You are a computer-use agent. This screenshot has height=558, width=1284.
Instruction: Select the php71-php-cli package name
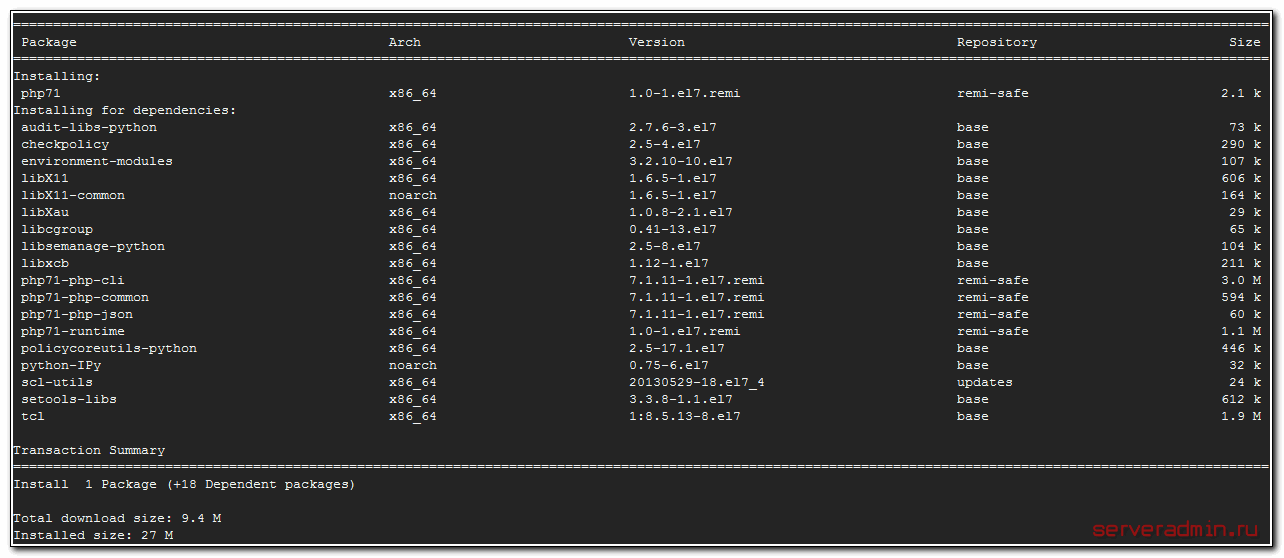[73, 280]
